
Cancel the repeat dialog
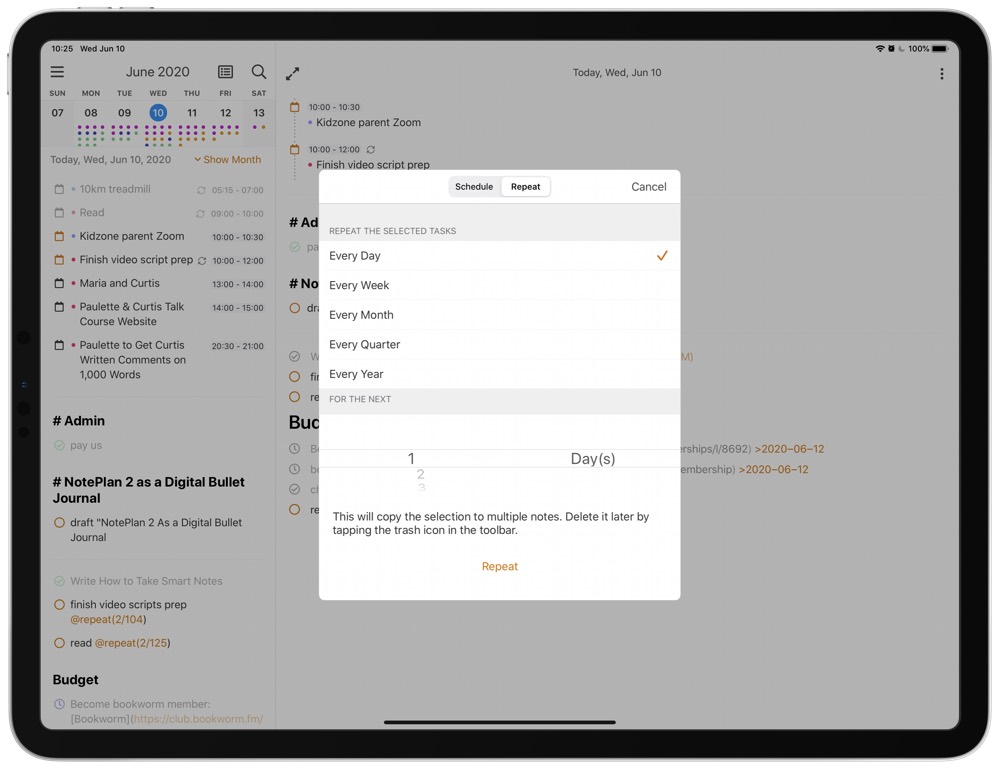click(x=648, y=187)
